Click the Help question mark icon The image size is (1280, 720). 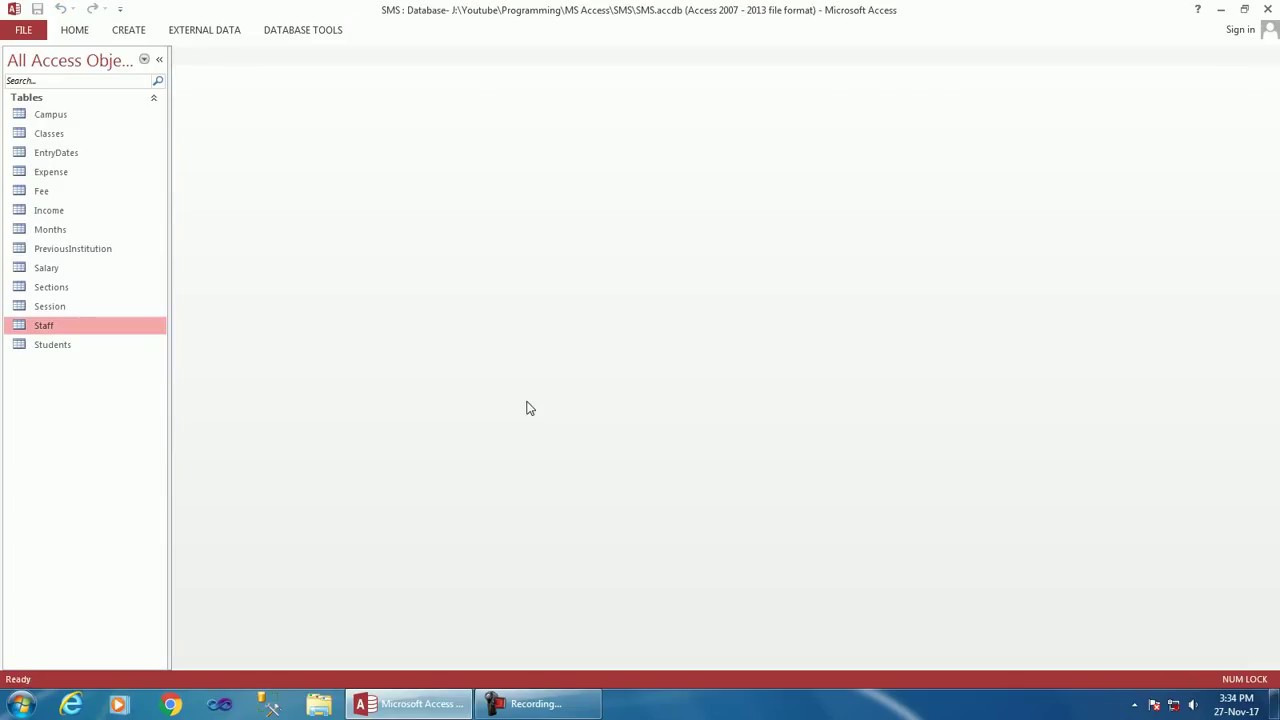[x=1197, y=9]
